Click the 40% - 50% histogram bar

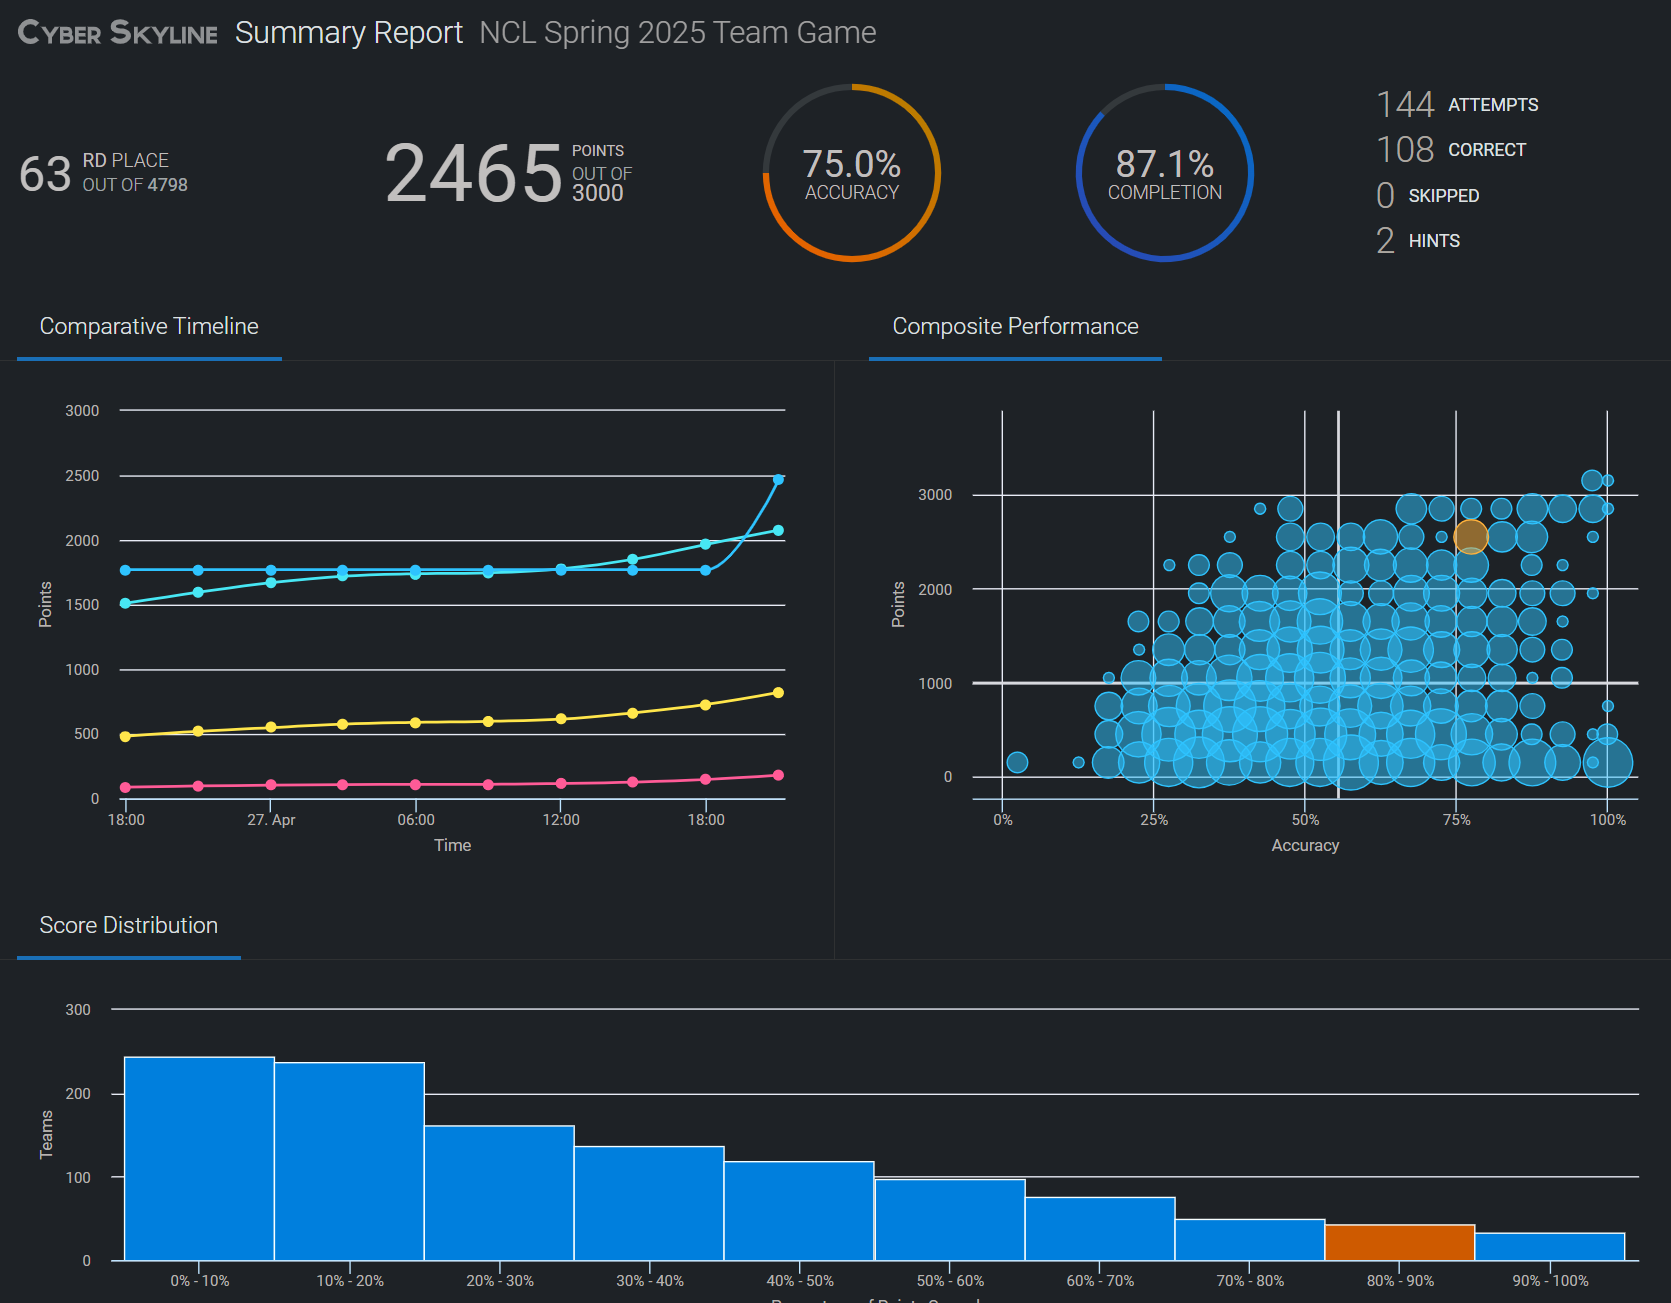coord(799,1211)
